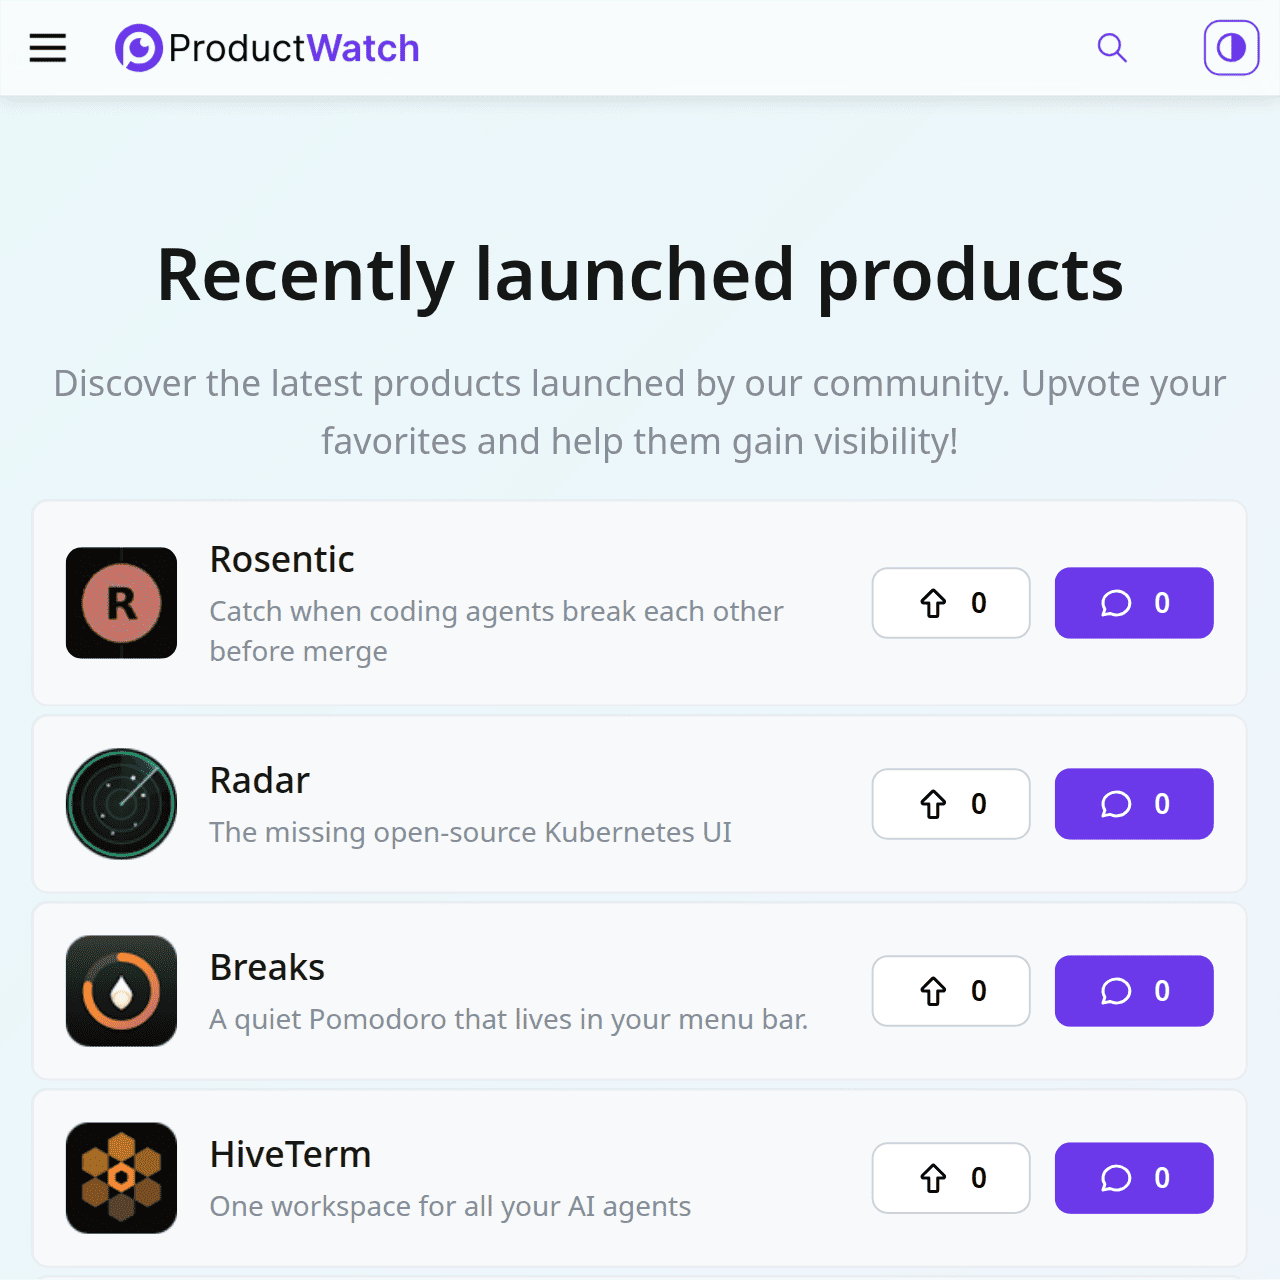Open comments for Rosentic
The image size is (1280, 1280).
1134,603
